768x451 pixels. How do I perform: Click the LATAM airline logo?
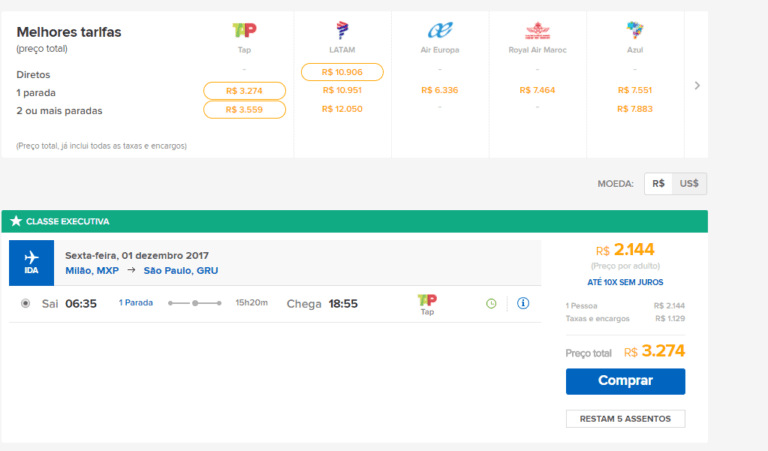coord(342,31)
